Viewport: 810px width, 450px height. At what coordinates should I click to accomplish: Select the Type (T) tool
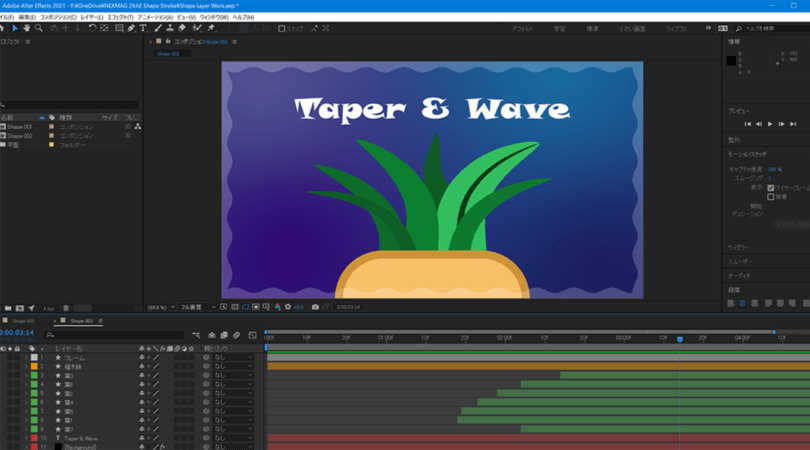pyautogui.click(x=144, y=28)
